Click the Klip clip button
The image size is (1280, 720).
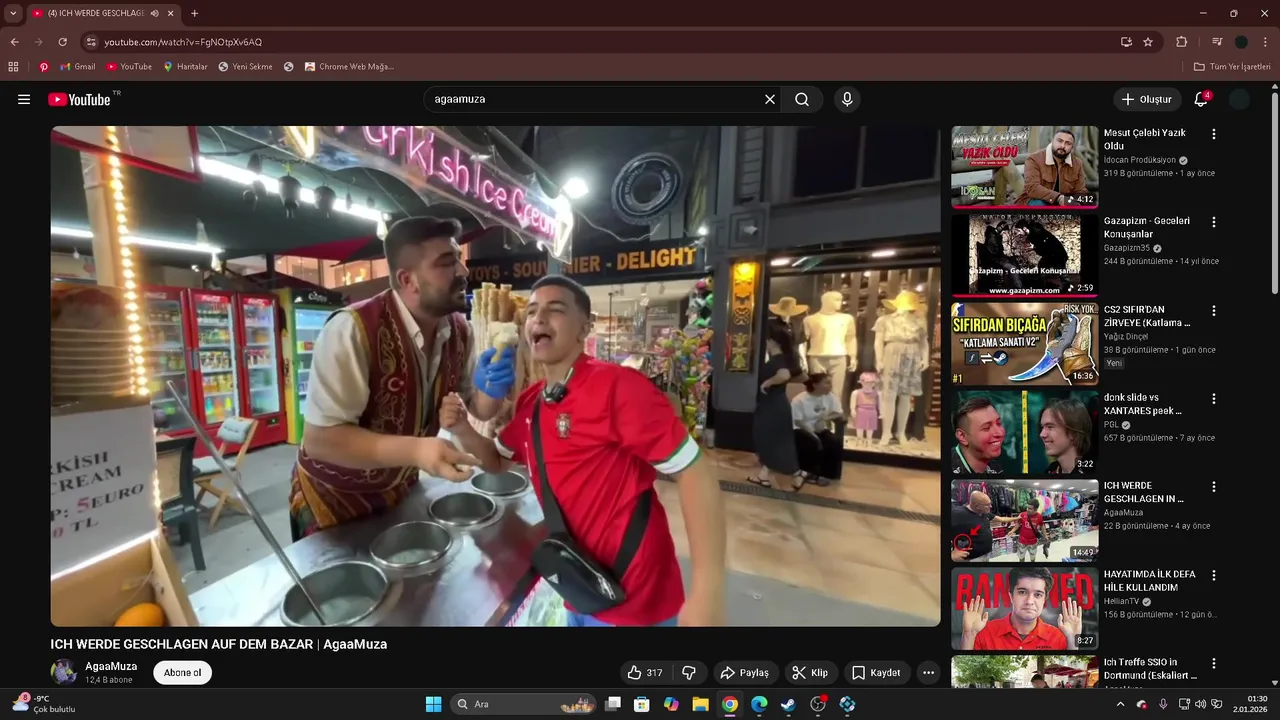pyautogui.click(x=810, y=673)
